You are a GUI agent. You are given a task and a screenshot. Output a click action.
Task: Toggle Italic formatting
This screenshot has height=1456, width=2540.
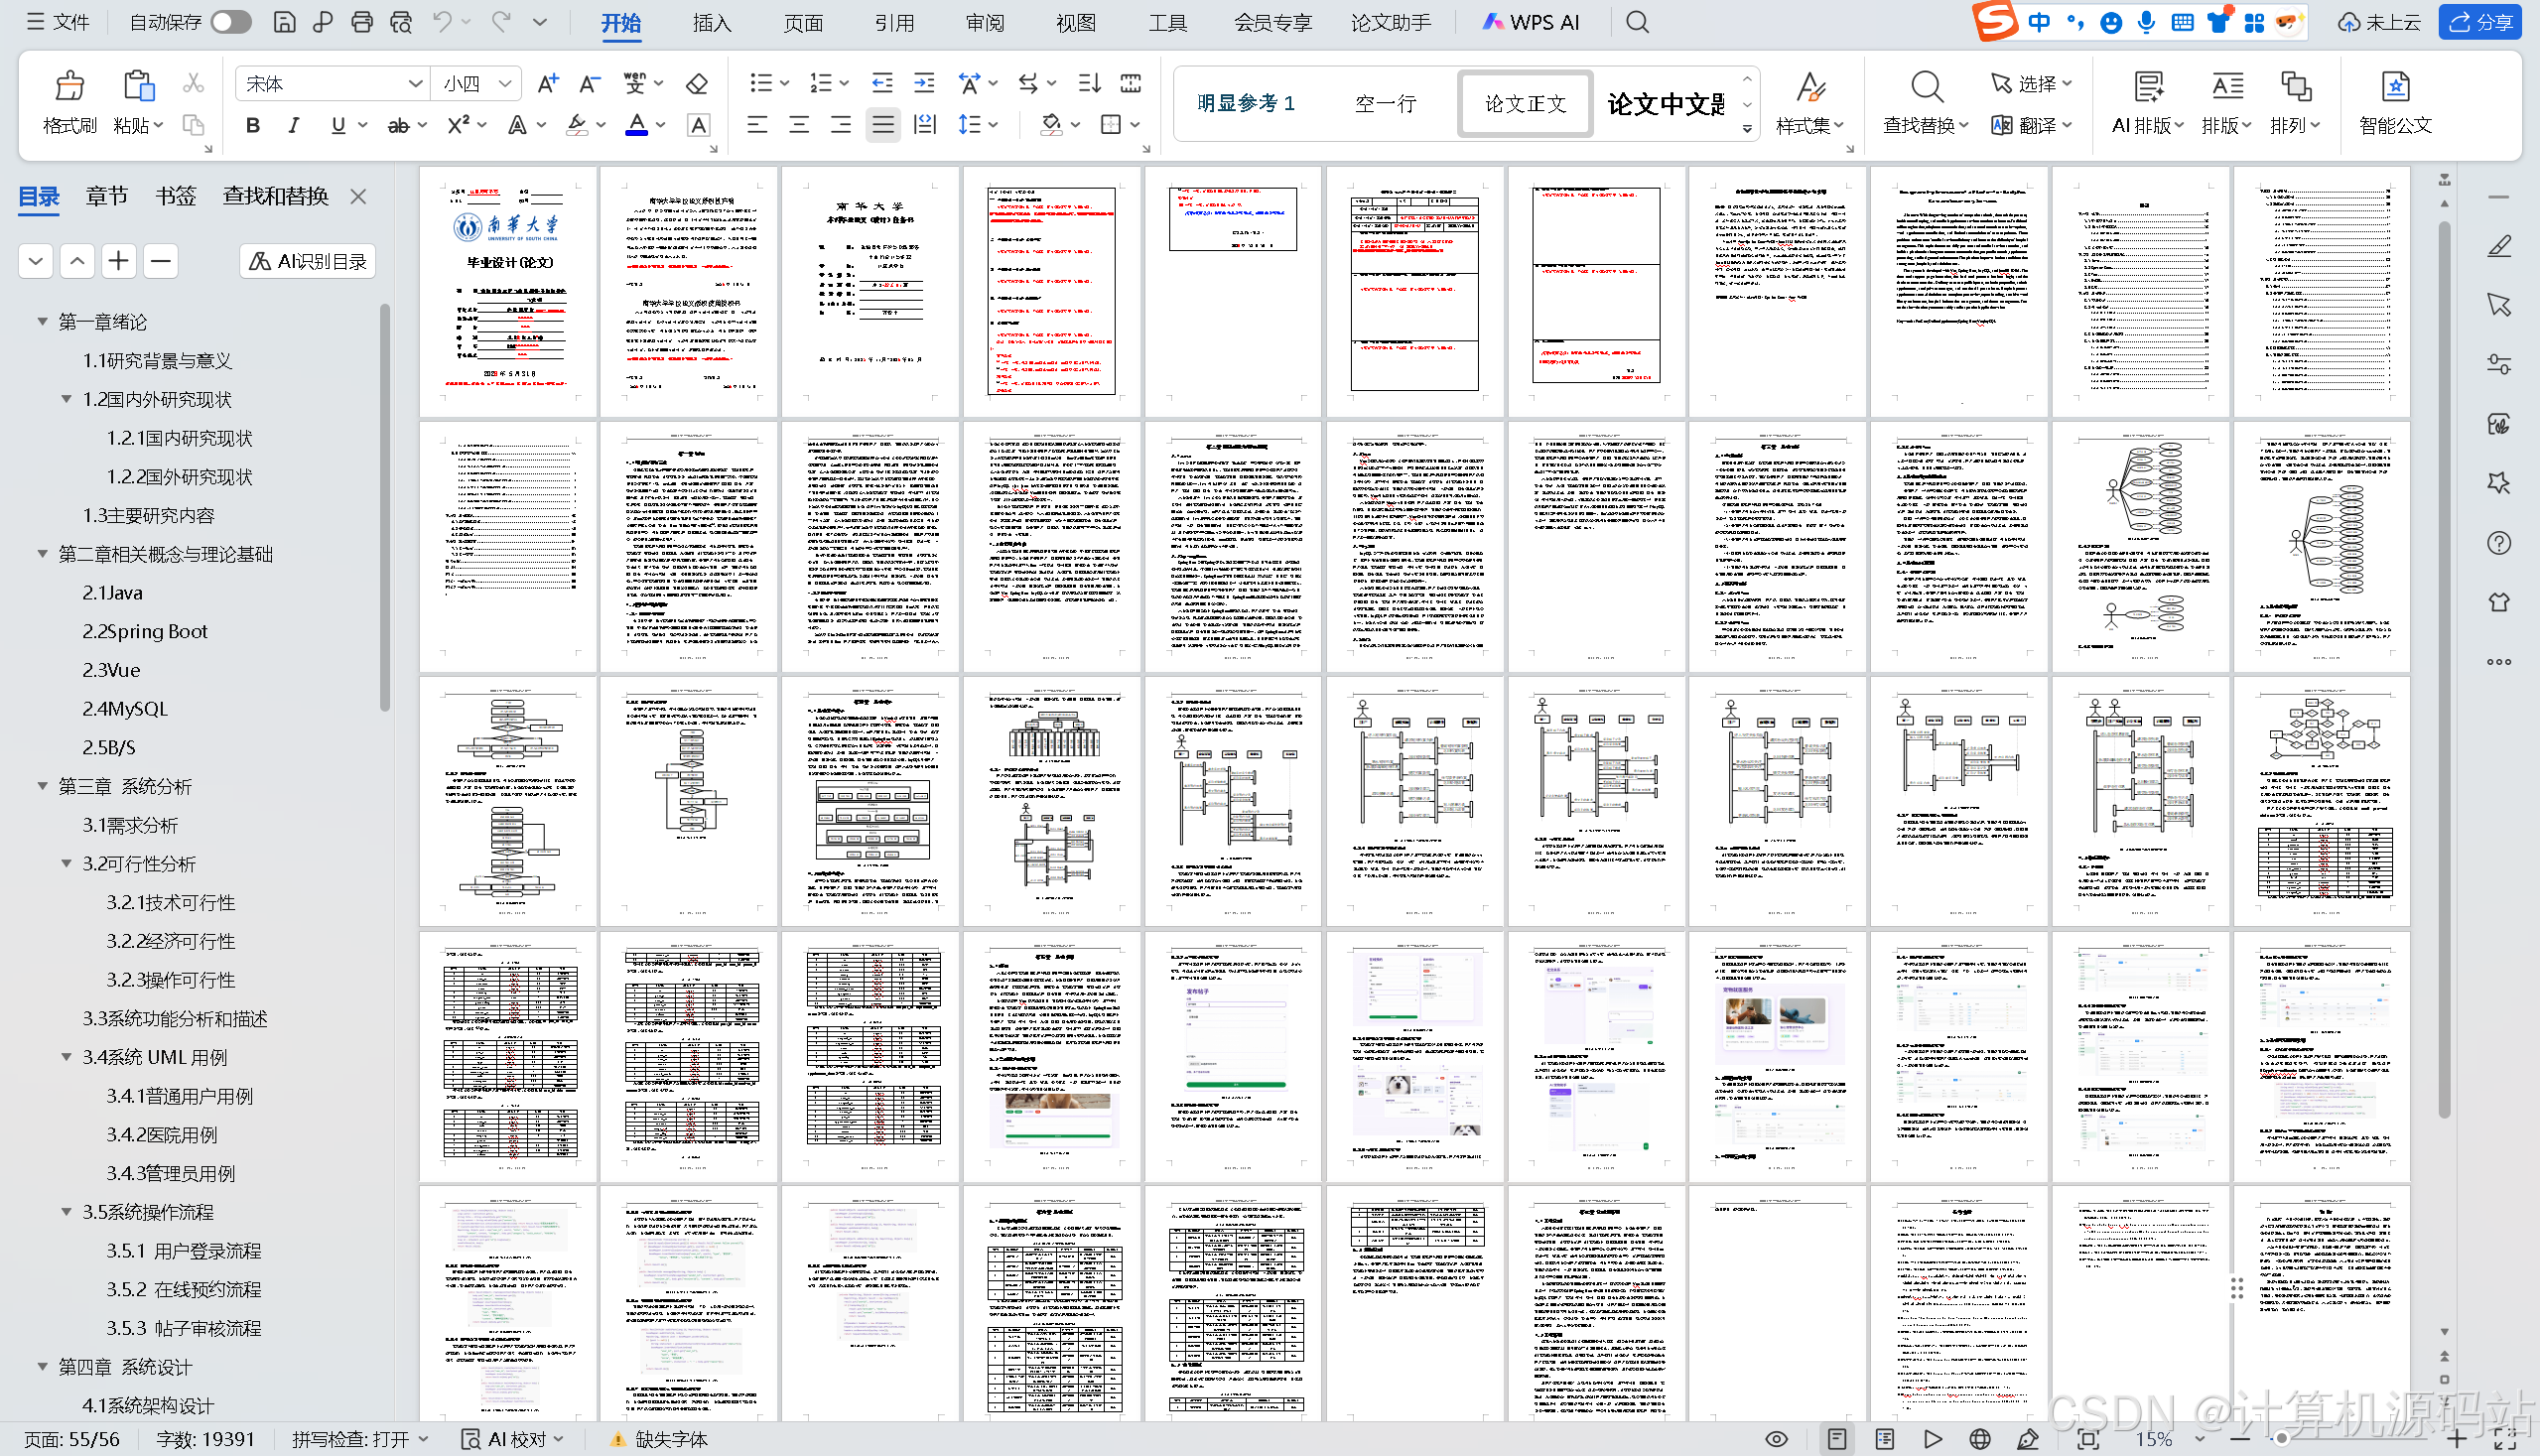tap(294, 125)
